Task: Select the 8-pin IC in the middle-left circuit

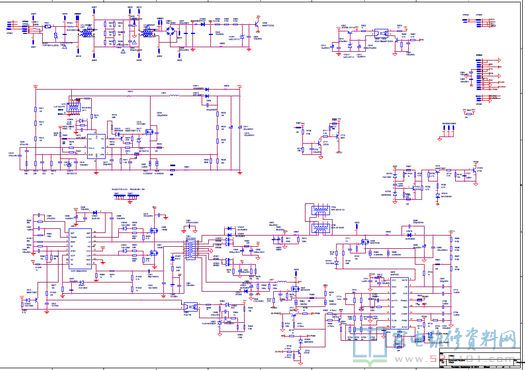Action: coord(96,146)
